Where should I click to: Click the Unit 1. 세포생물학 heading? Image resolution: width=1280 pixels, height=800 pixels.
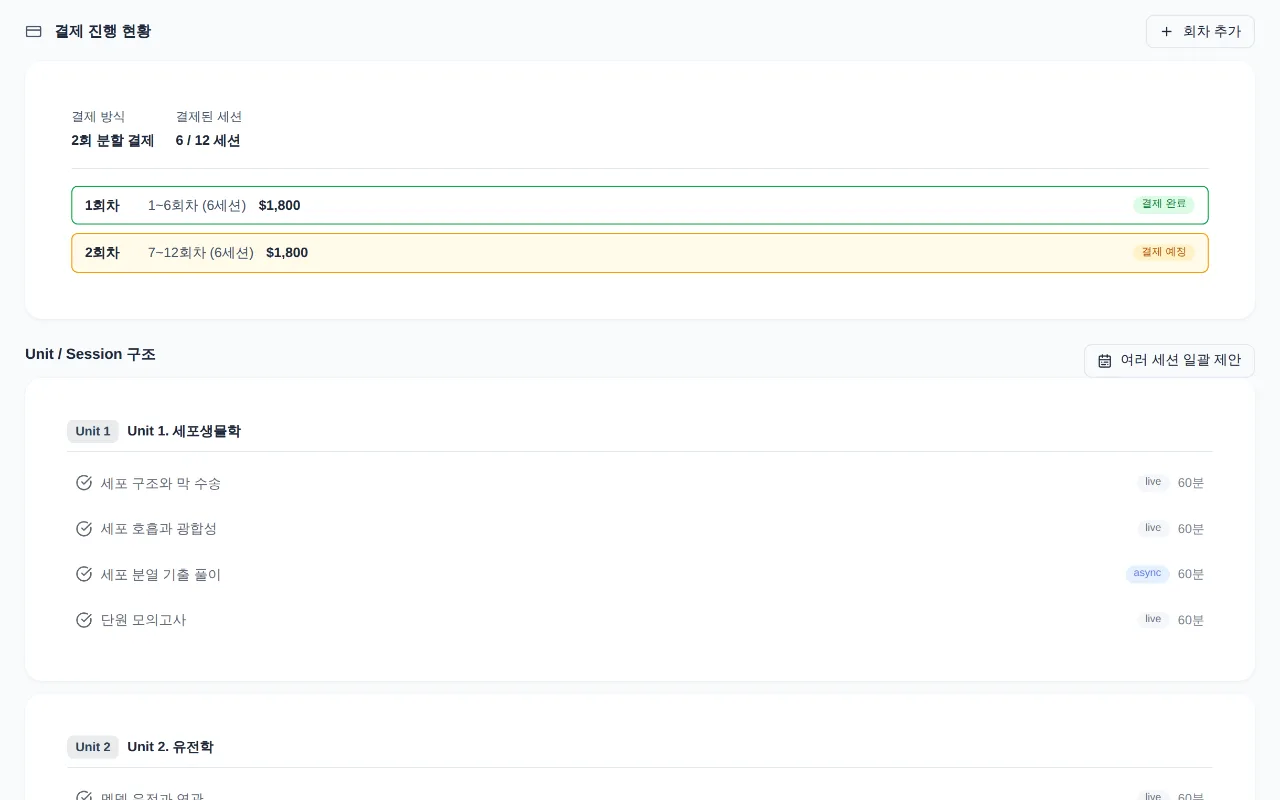pyautogui.click(x=184, y=431)
